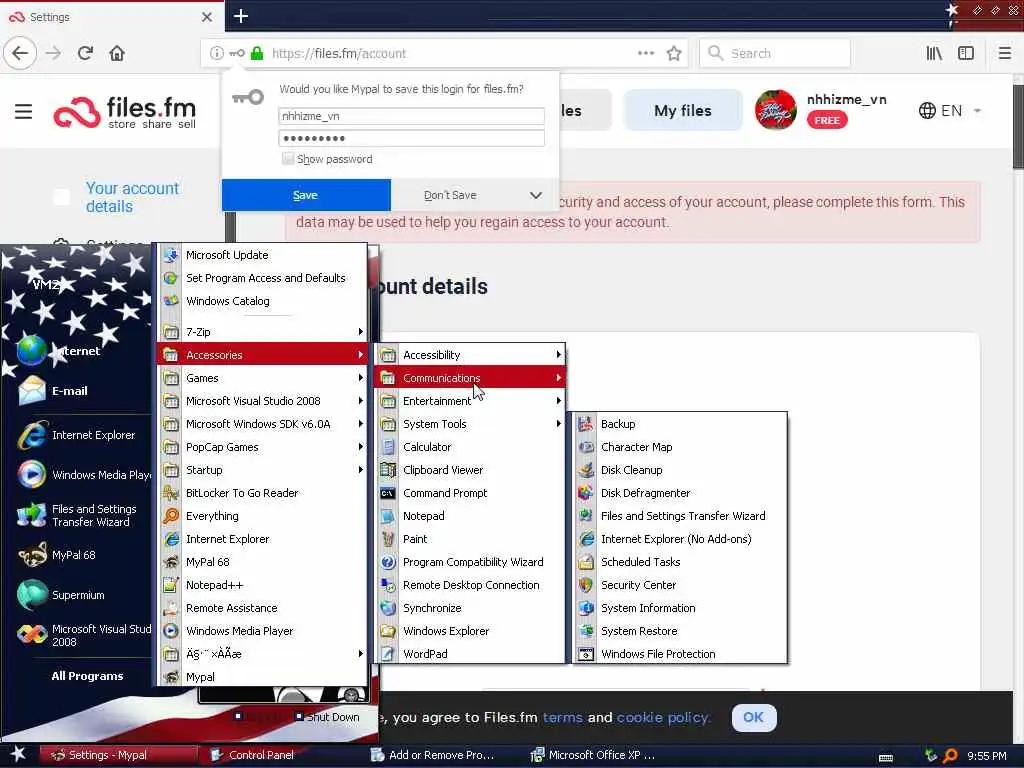Open the cookie policy link
Viewport: 1024px width, 768px height.
coord(662,717)
